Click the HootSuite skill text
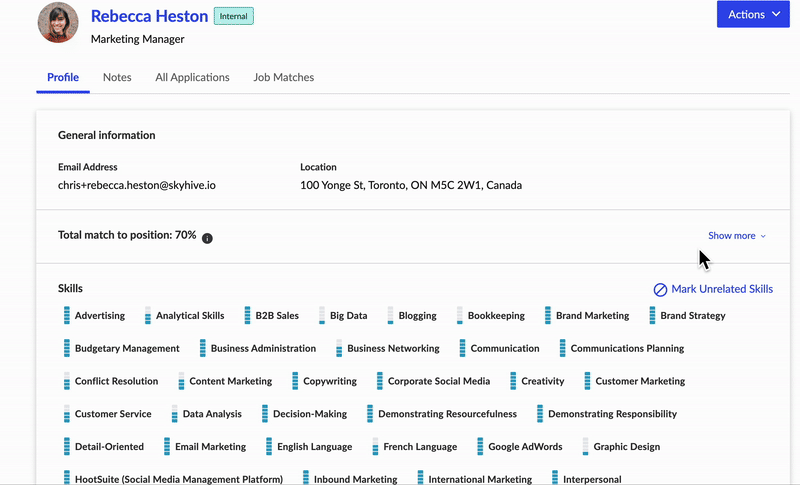 tap(179, 479)
